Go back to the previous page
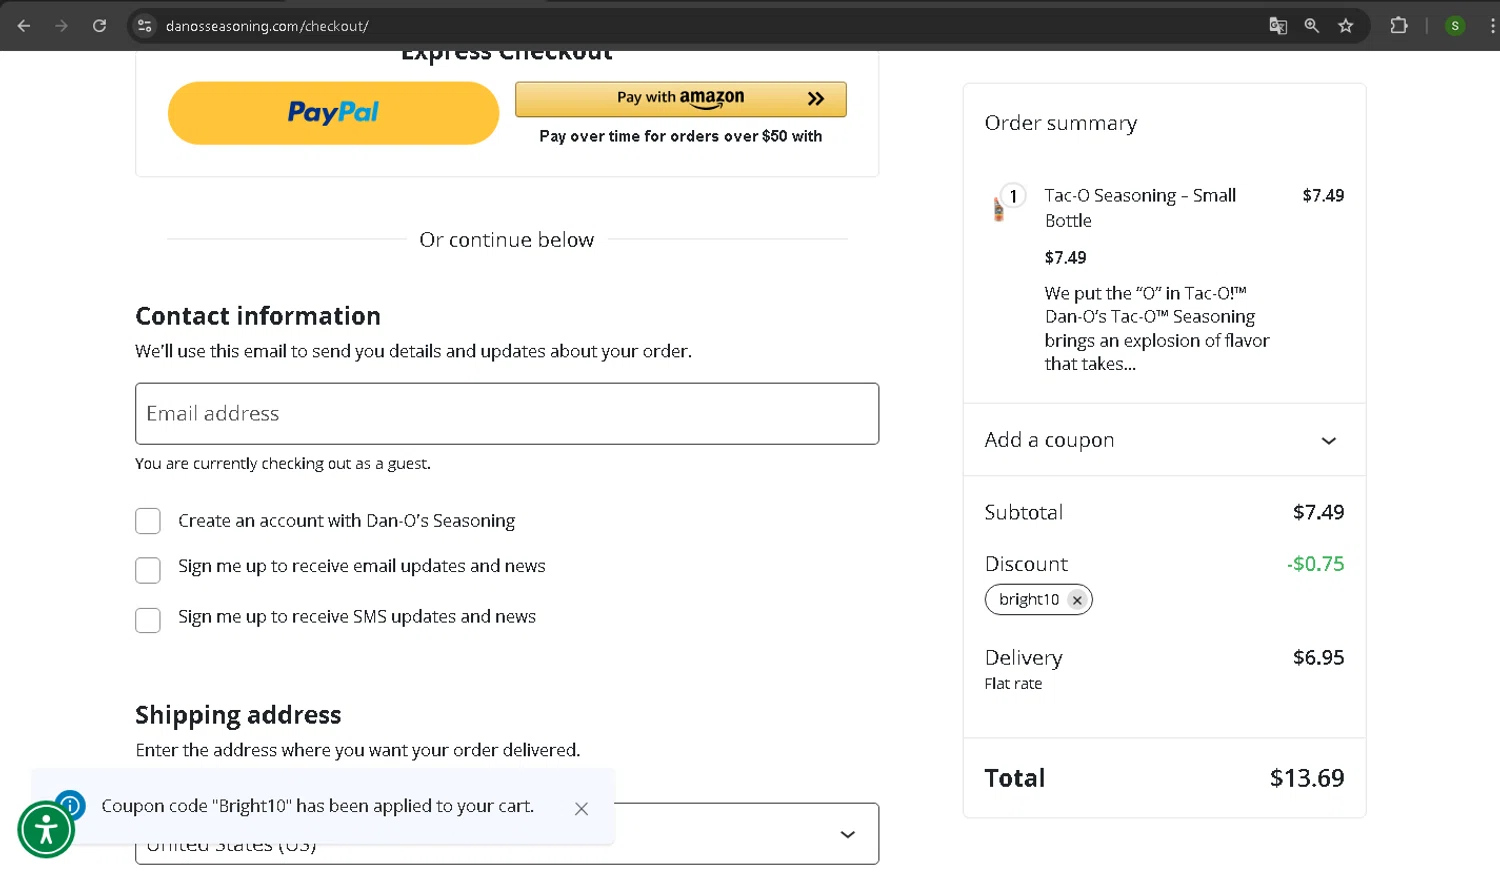 click(24, 26)
